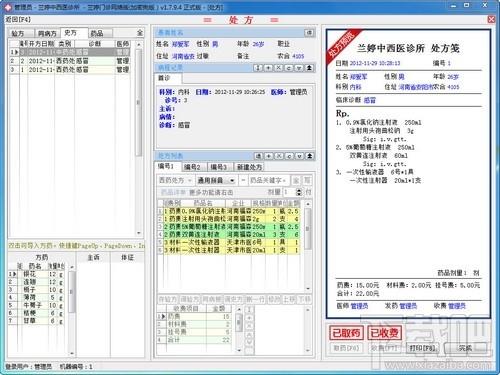Open the 西药处方 type dropdown
This screenshot has width=500, height=375.
175,180
